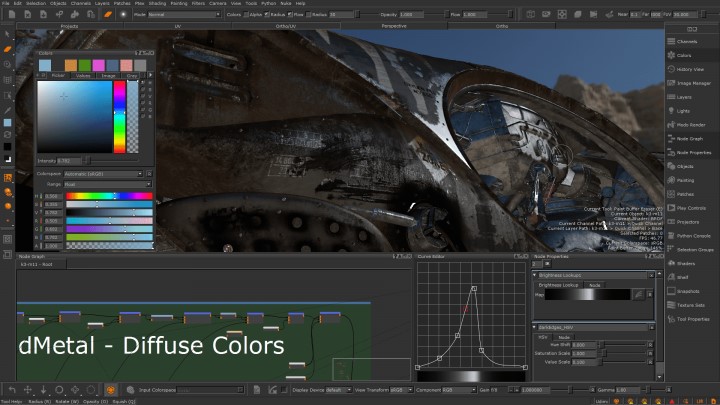Open the paint Mode dropdown set to Normal
The height and width of the screenshot is (405, 720).
pos(185,15)
